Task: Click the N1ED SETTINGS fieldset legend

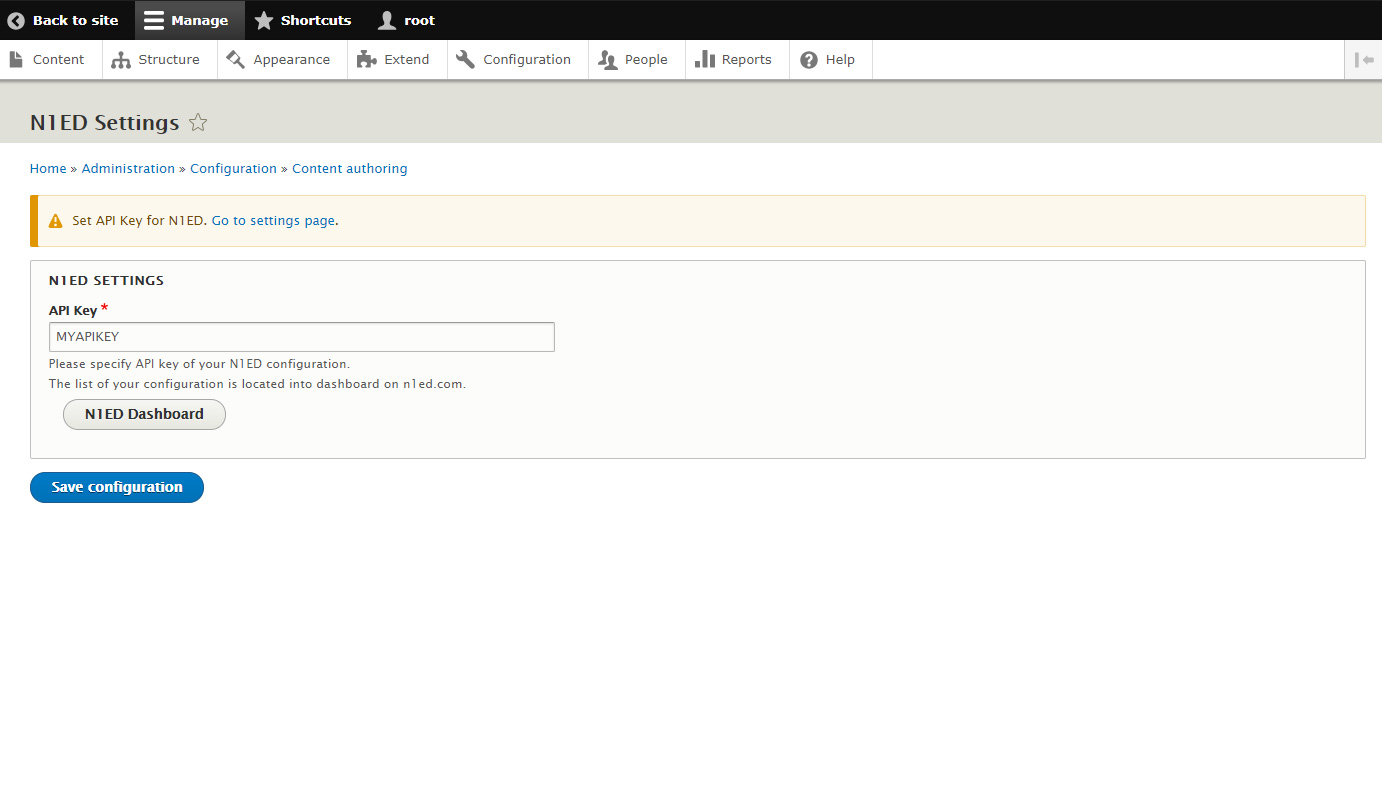Action: click(x=106, y=281)
